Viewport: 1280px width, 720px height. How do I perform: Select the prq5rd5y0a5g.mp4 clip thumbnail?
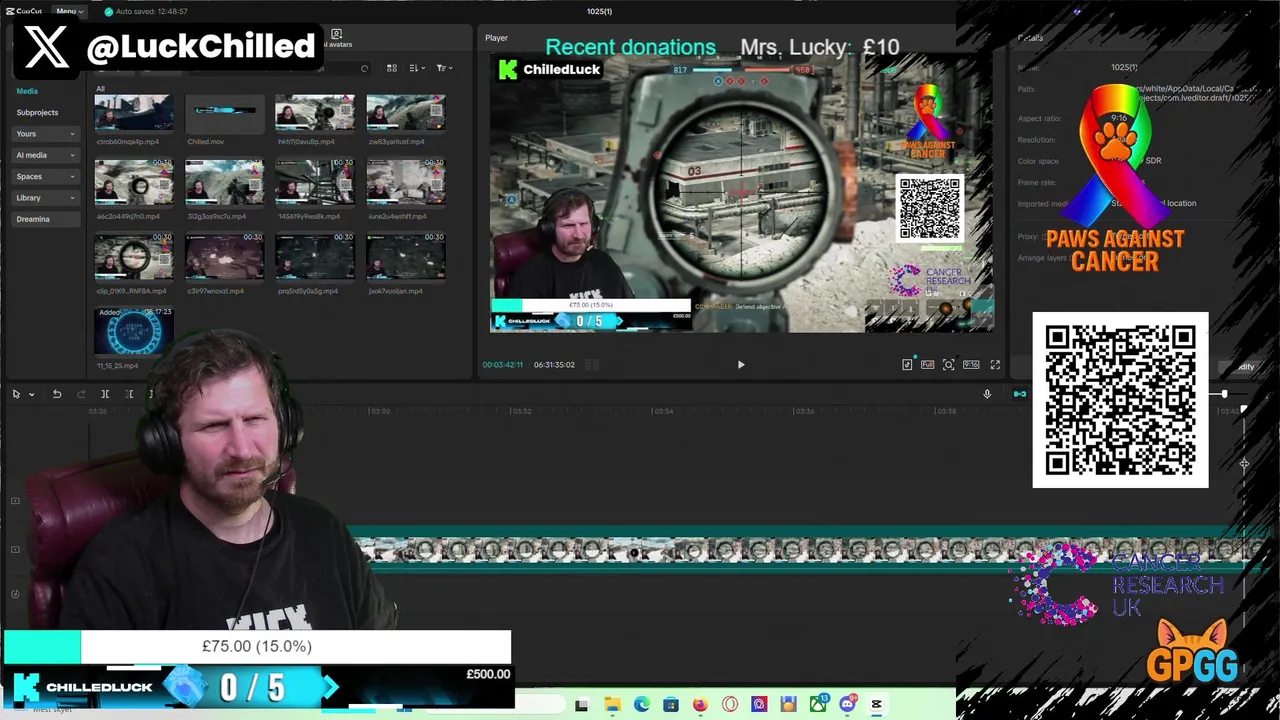(315, 256)
